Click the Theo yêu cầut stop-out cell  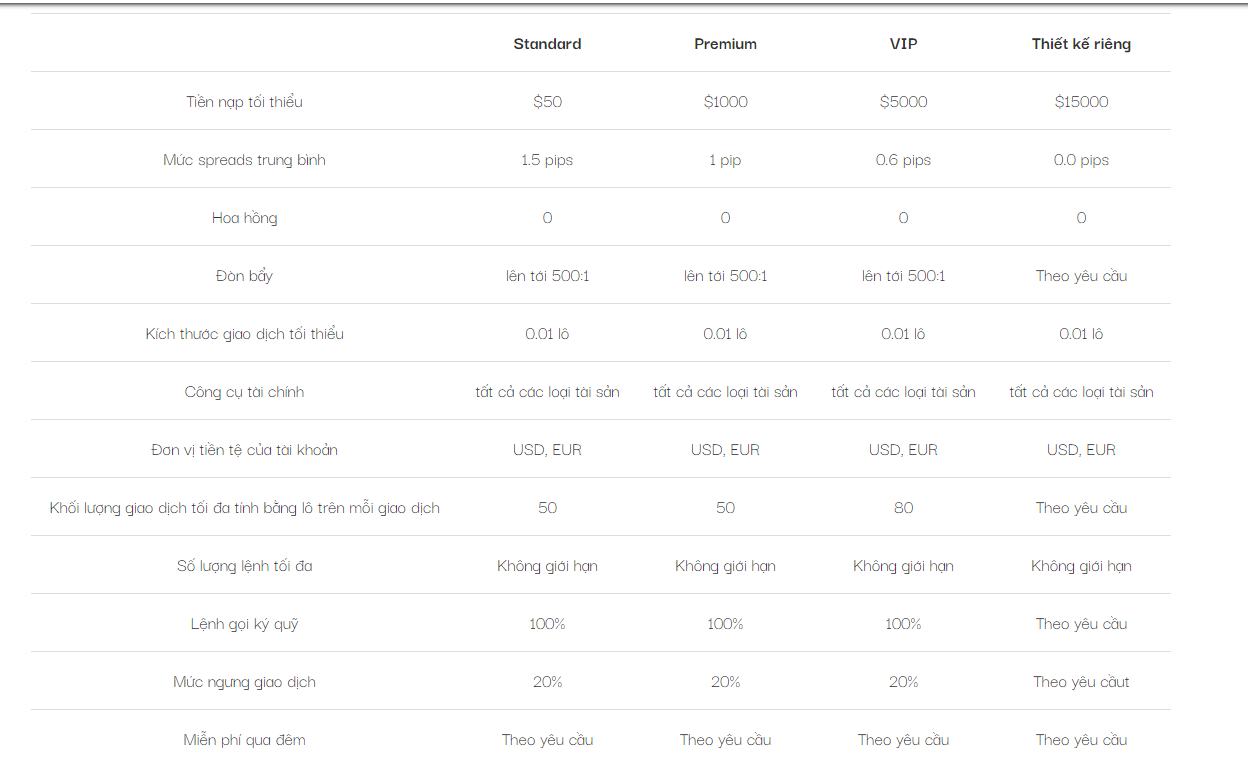(1081, 682)
